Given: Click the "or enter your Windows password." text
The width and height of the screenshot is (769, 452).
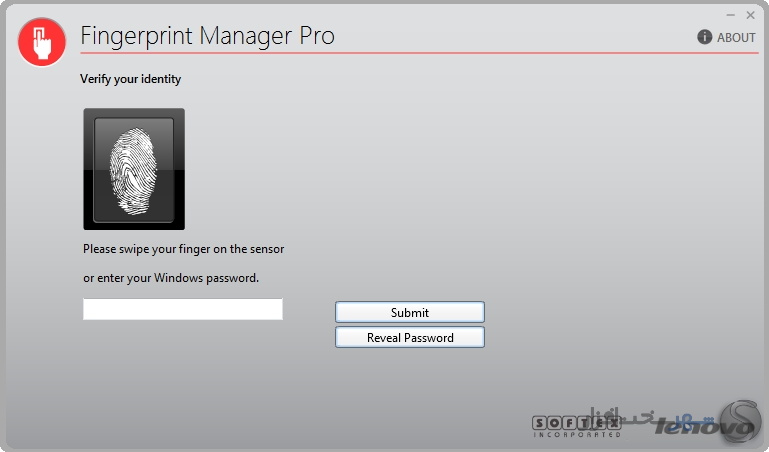Looking at the screenshot, I should point(171,278).
